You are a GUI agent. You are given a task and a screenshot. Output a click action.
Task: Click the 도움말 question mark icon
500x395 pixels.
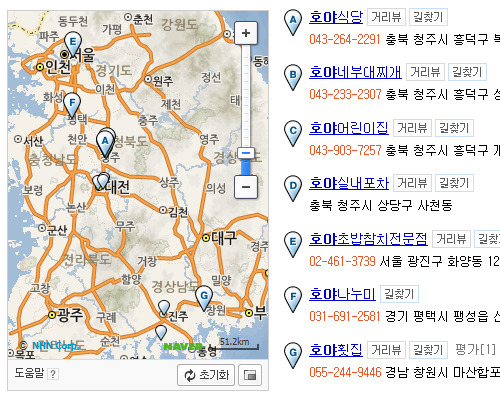(x=53, y=374)
